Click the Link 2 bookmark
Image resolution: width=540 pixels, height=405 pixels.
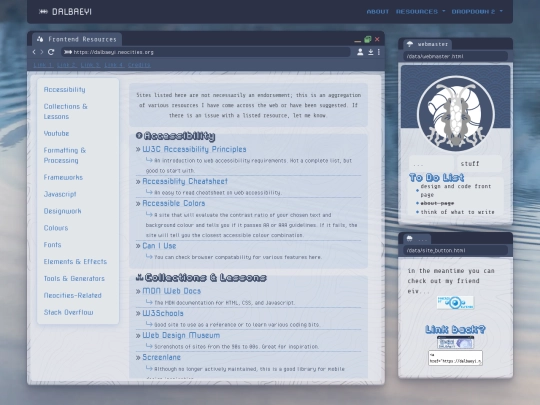tap(67, 65)
